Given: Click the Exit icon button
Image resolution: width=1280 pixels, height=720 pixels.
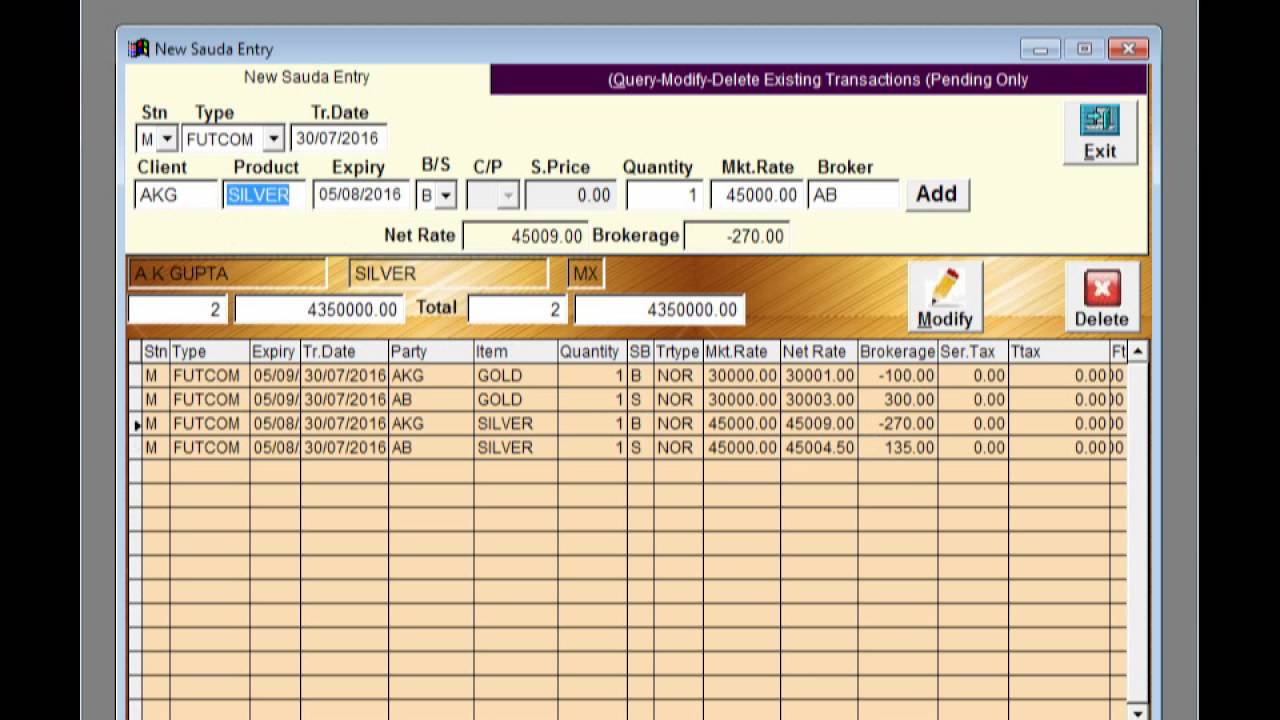Looking at the screenshot, I should (1100, 133).
